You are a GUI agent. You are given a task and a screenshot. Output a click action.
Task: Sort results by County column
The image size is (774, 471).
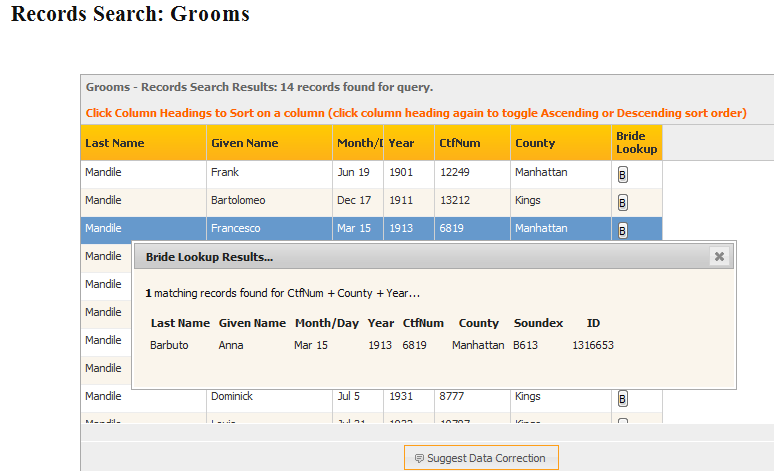tap(561, 143)
